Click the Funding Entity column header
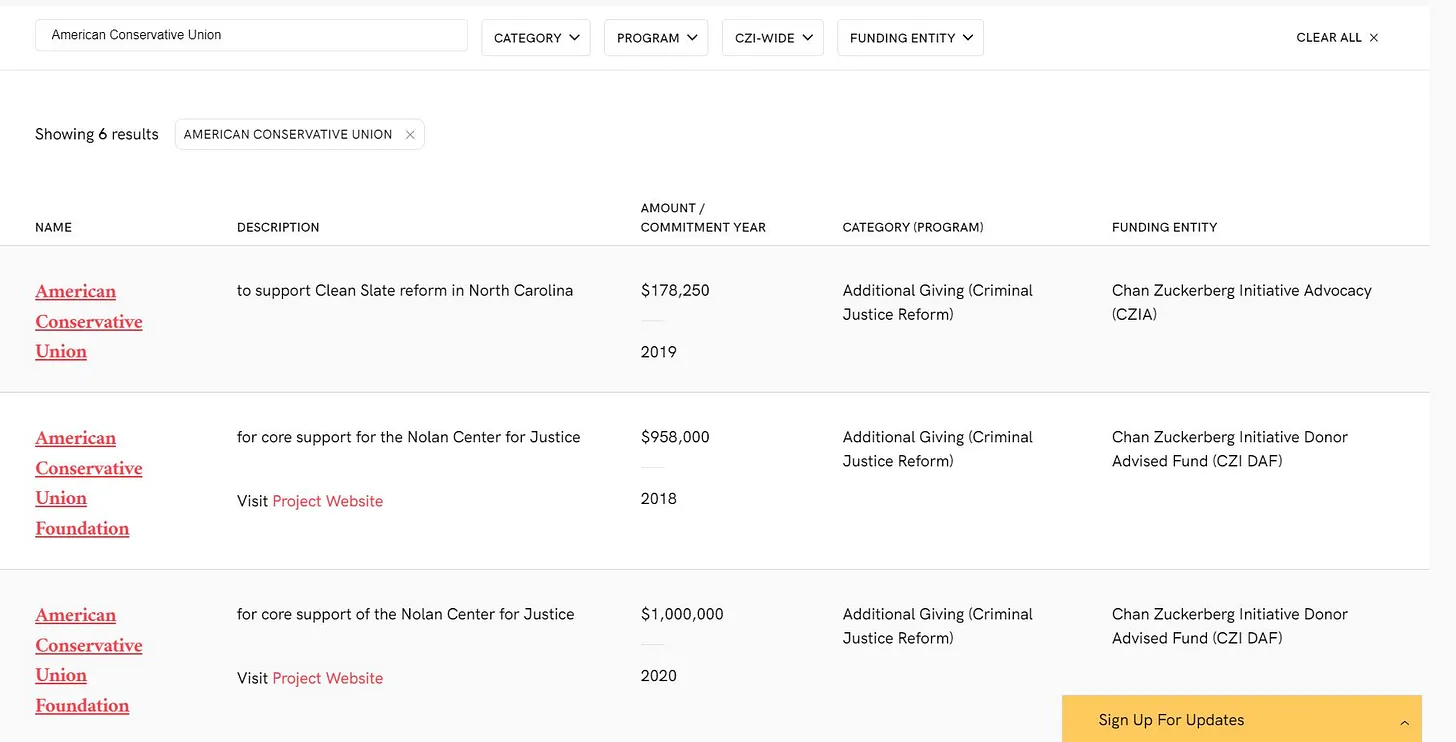The image size is (1456, 742). pos(1164,228)
